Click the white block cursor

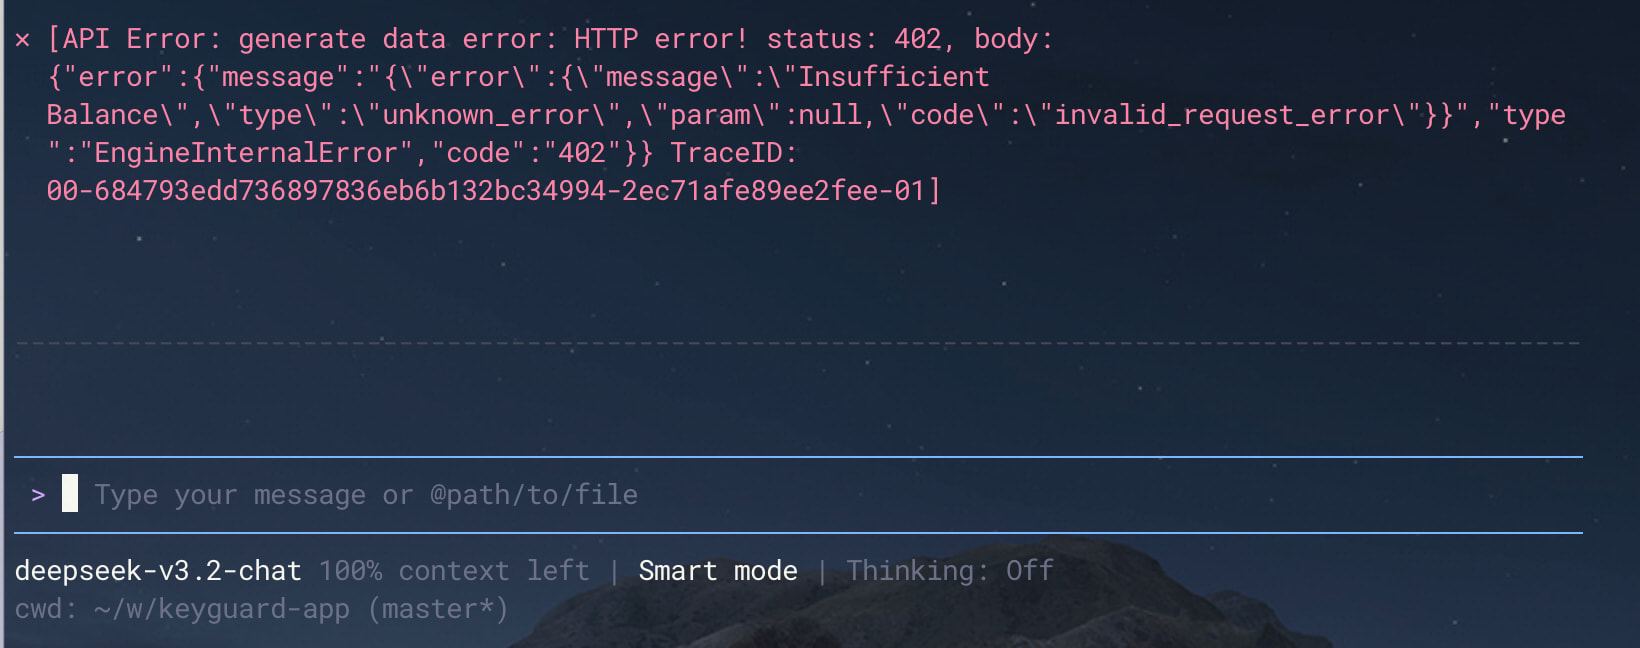coord(70,493)
